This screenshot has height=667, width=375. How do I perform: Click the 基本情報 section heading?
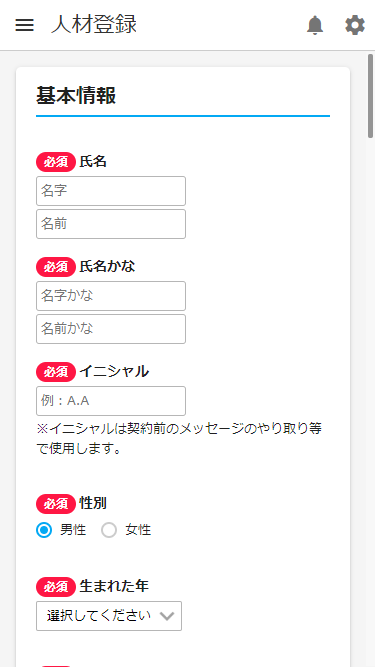[x=76, y=96]
